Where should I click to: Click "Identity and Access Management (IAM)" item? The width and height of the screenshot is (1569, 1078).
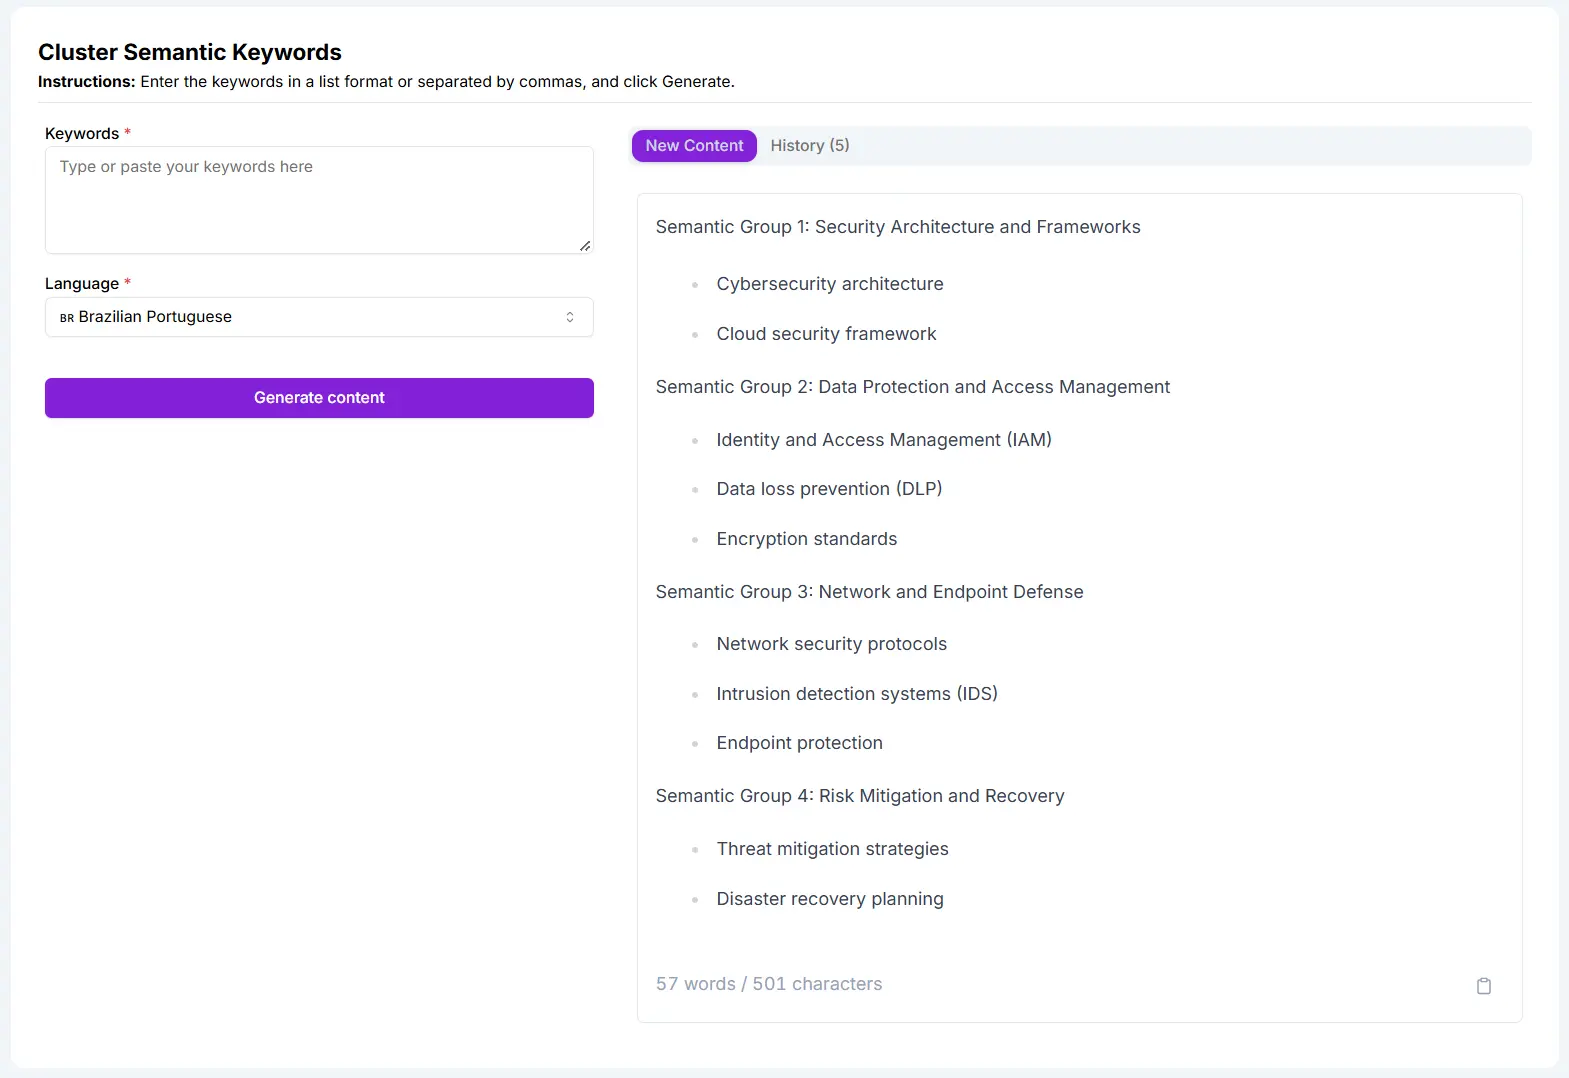coord(884,440)
